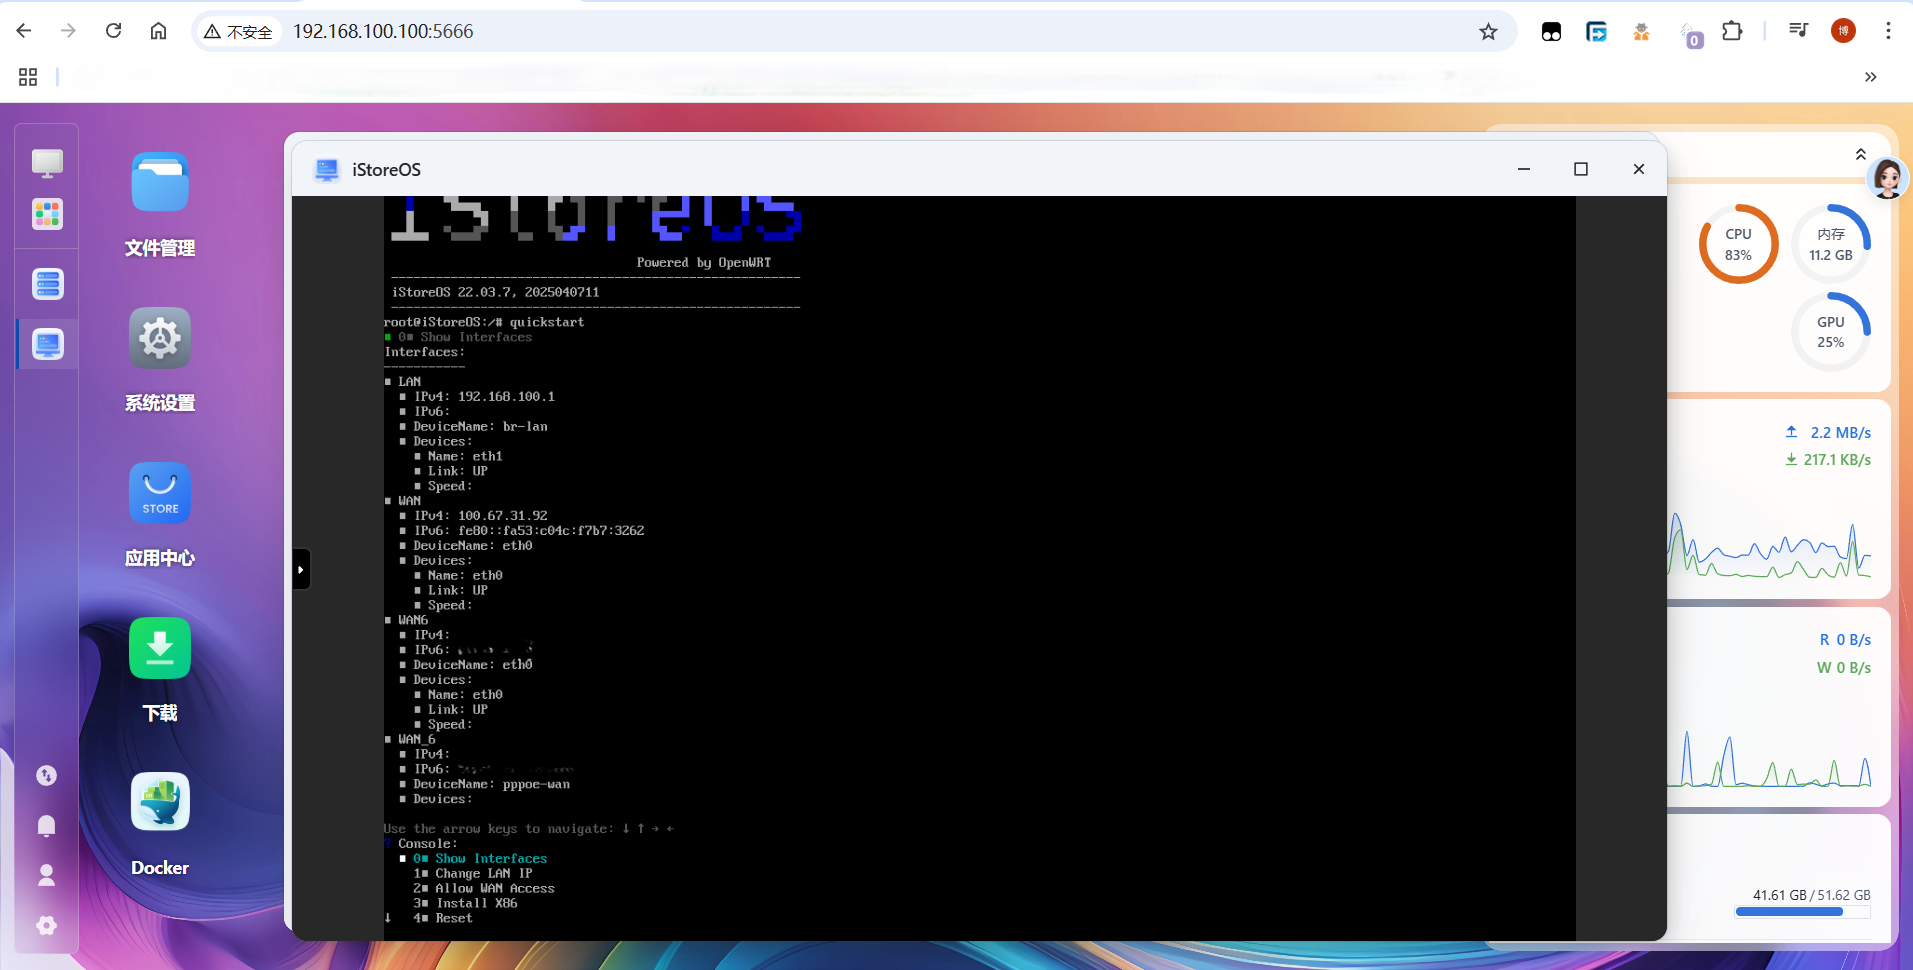Screen dimensions: 1913x970
Task: Minimize the iStoreOS window
Action: (x=1524, y=169)
